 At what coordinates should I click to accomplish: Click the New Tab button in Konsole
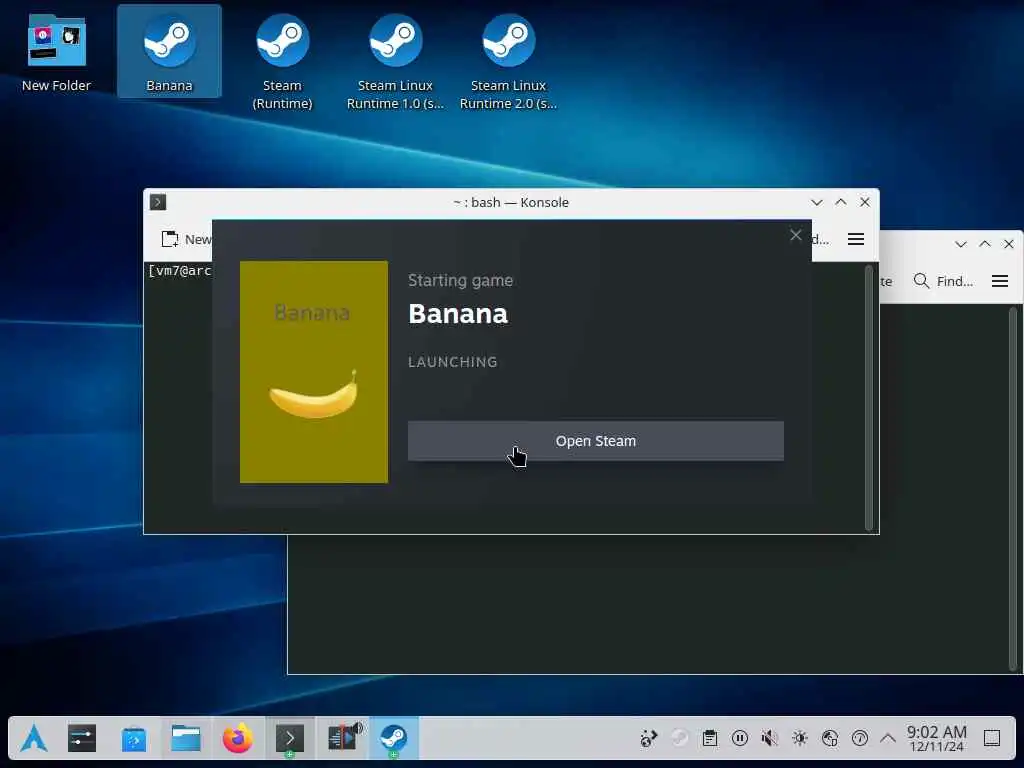pyautogui.click(x=186, y=239)
